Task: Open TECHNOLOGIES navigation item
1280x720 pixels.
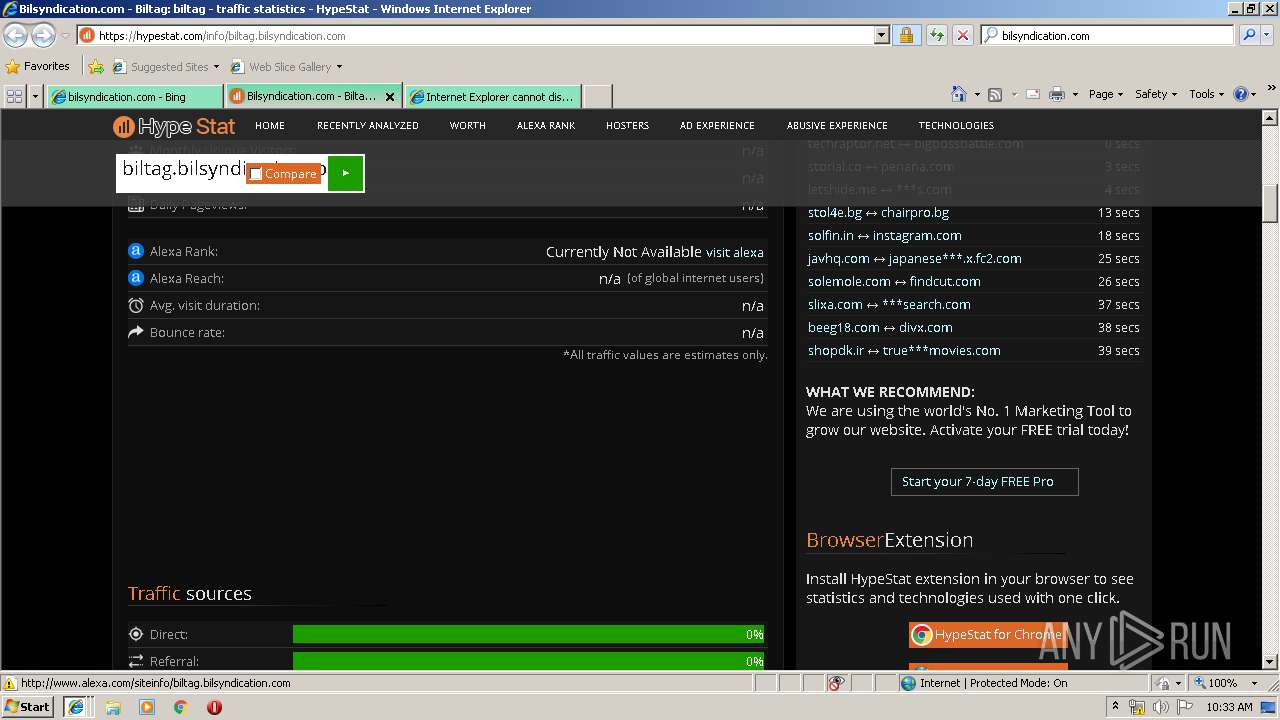Action: (x=956, y=126)
